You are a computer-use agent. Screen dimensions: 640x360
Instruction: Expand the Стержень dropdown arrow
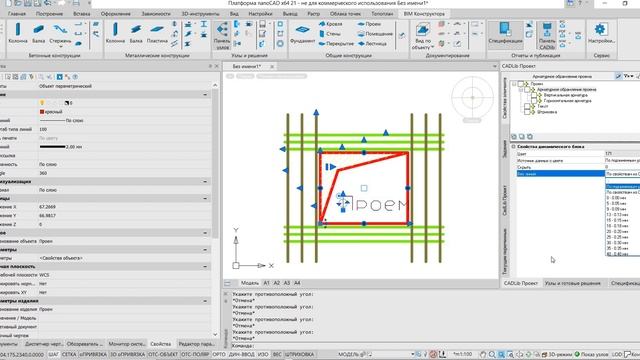tap(60, 47)
